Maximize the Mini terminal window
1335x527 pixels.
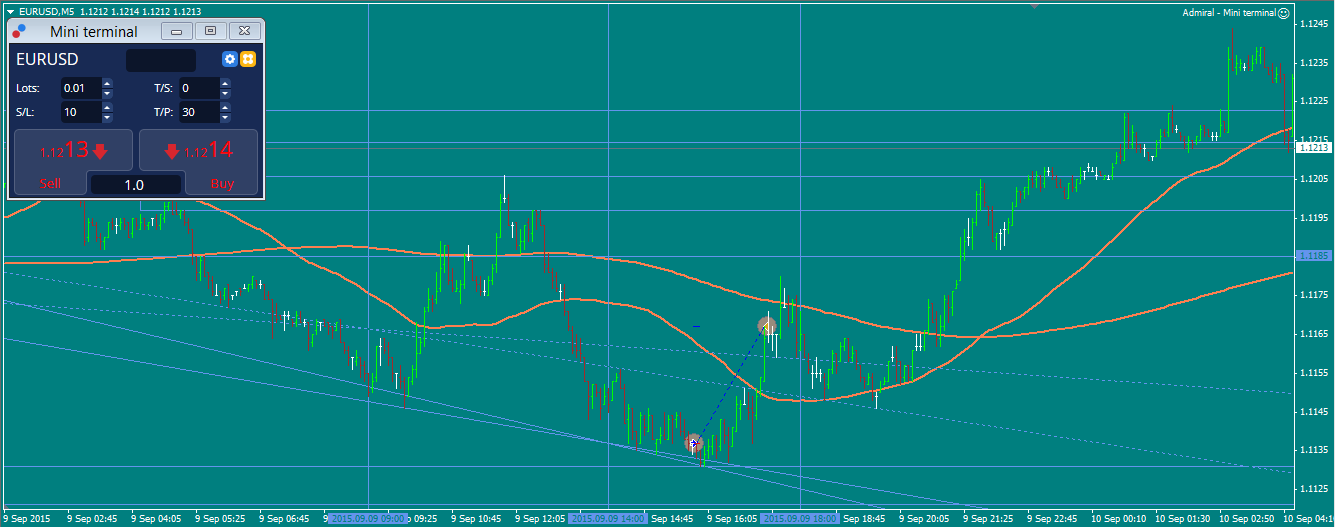[x=210, y=31]
